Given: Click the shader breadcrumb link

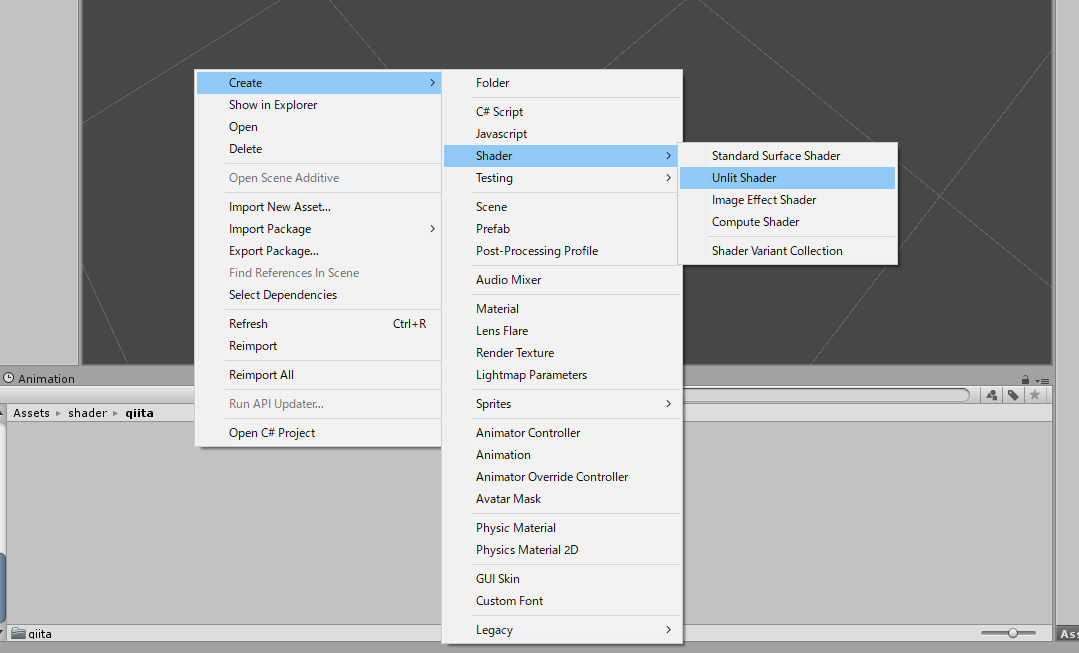Looking at the screenshot, I should [x=87, y=412].
